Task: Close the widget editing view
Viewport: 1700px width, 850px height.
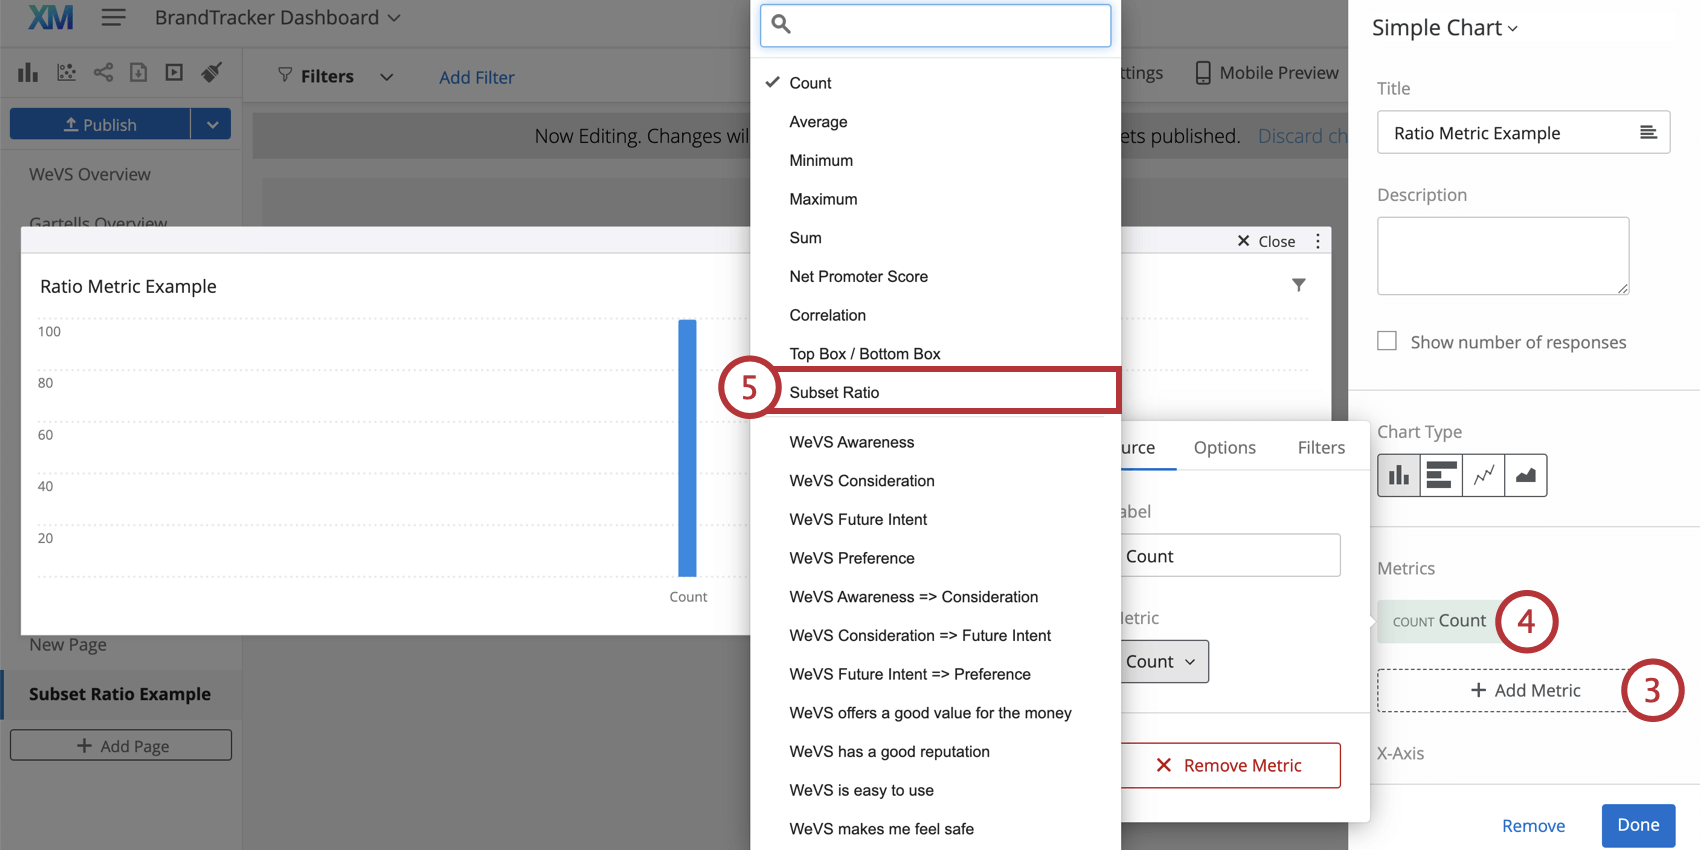Action: click(1266, 241)
